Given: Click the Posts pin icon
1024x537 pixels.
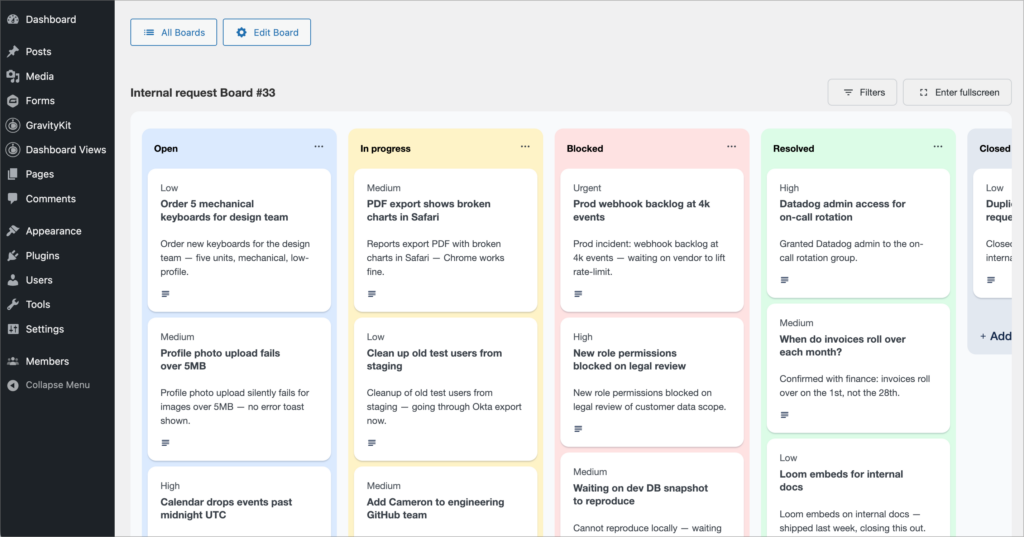Looking at the screenshot, I should pos(13,51).
